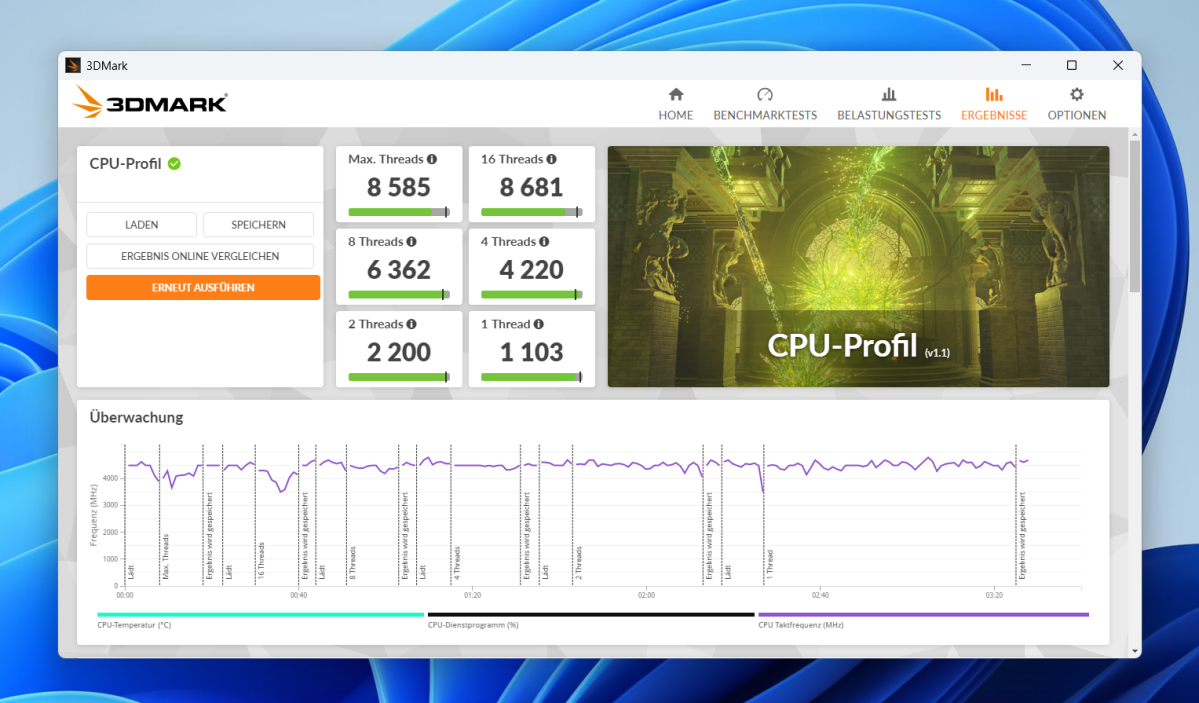1199x703 pixels.
Task: Click the CPU Taktfrequenz legend bar
Action: coord(923,614)
